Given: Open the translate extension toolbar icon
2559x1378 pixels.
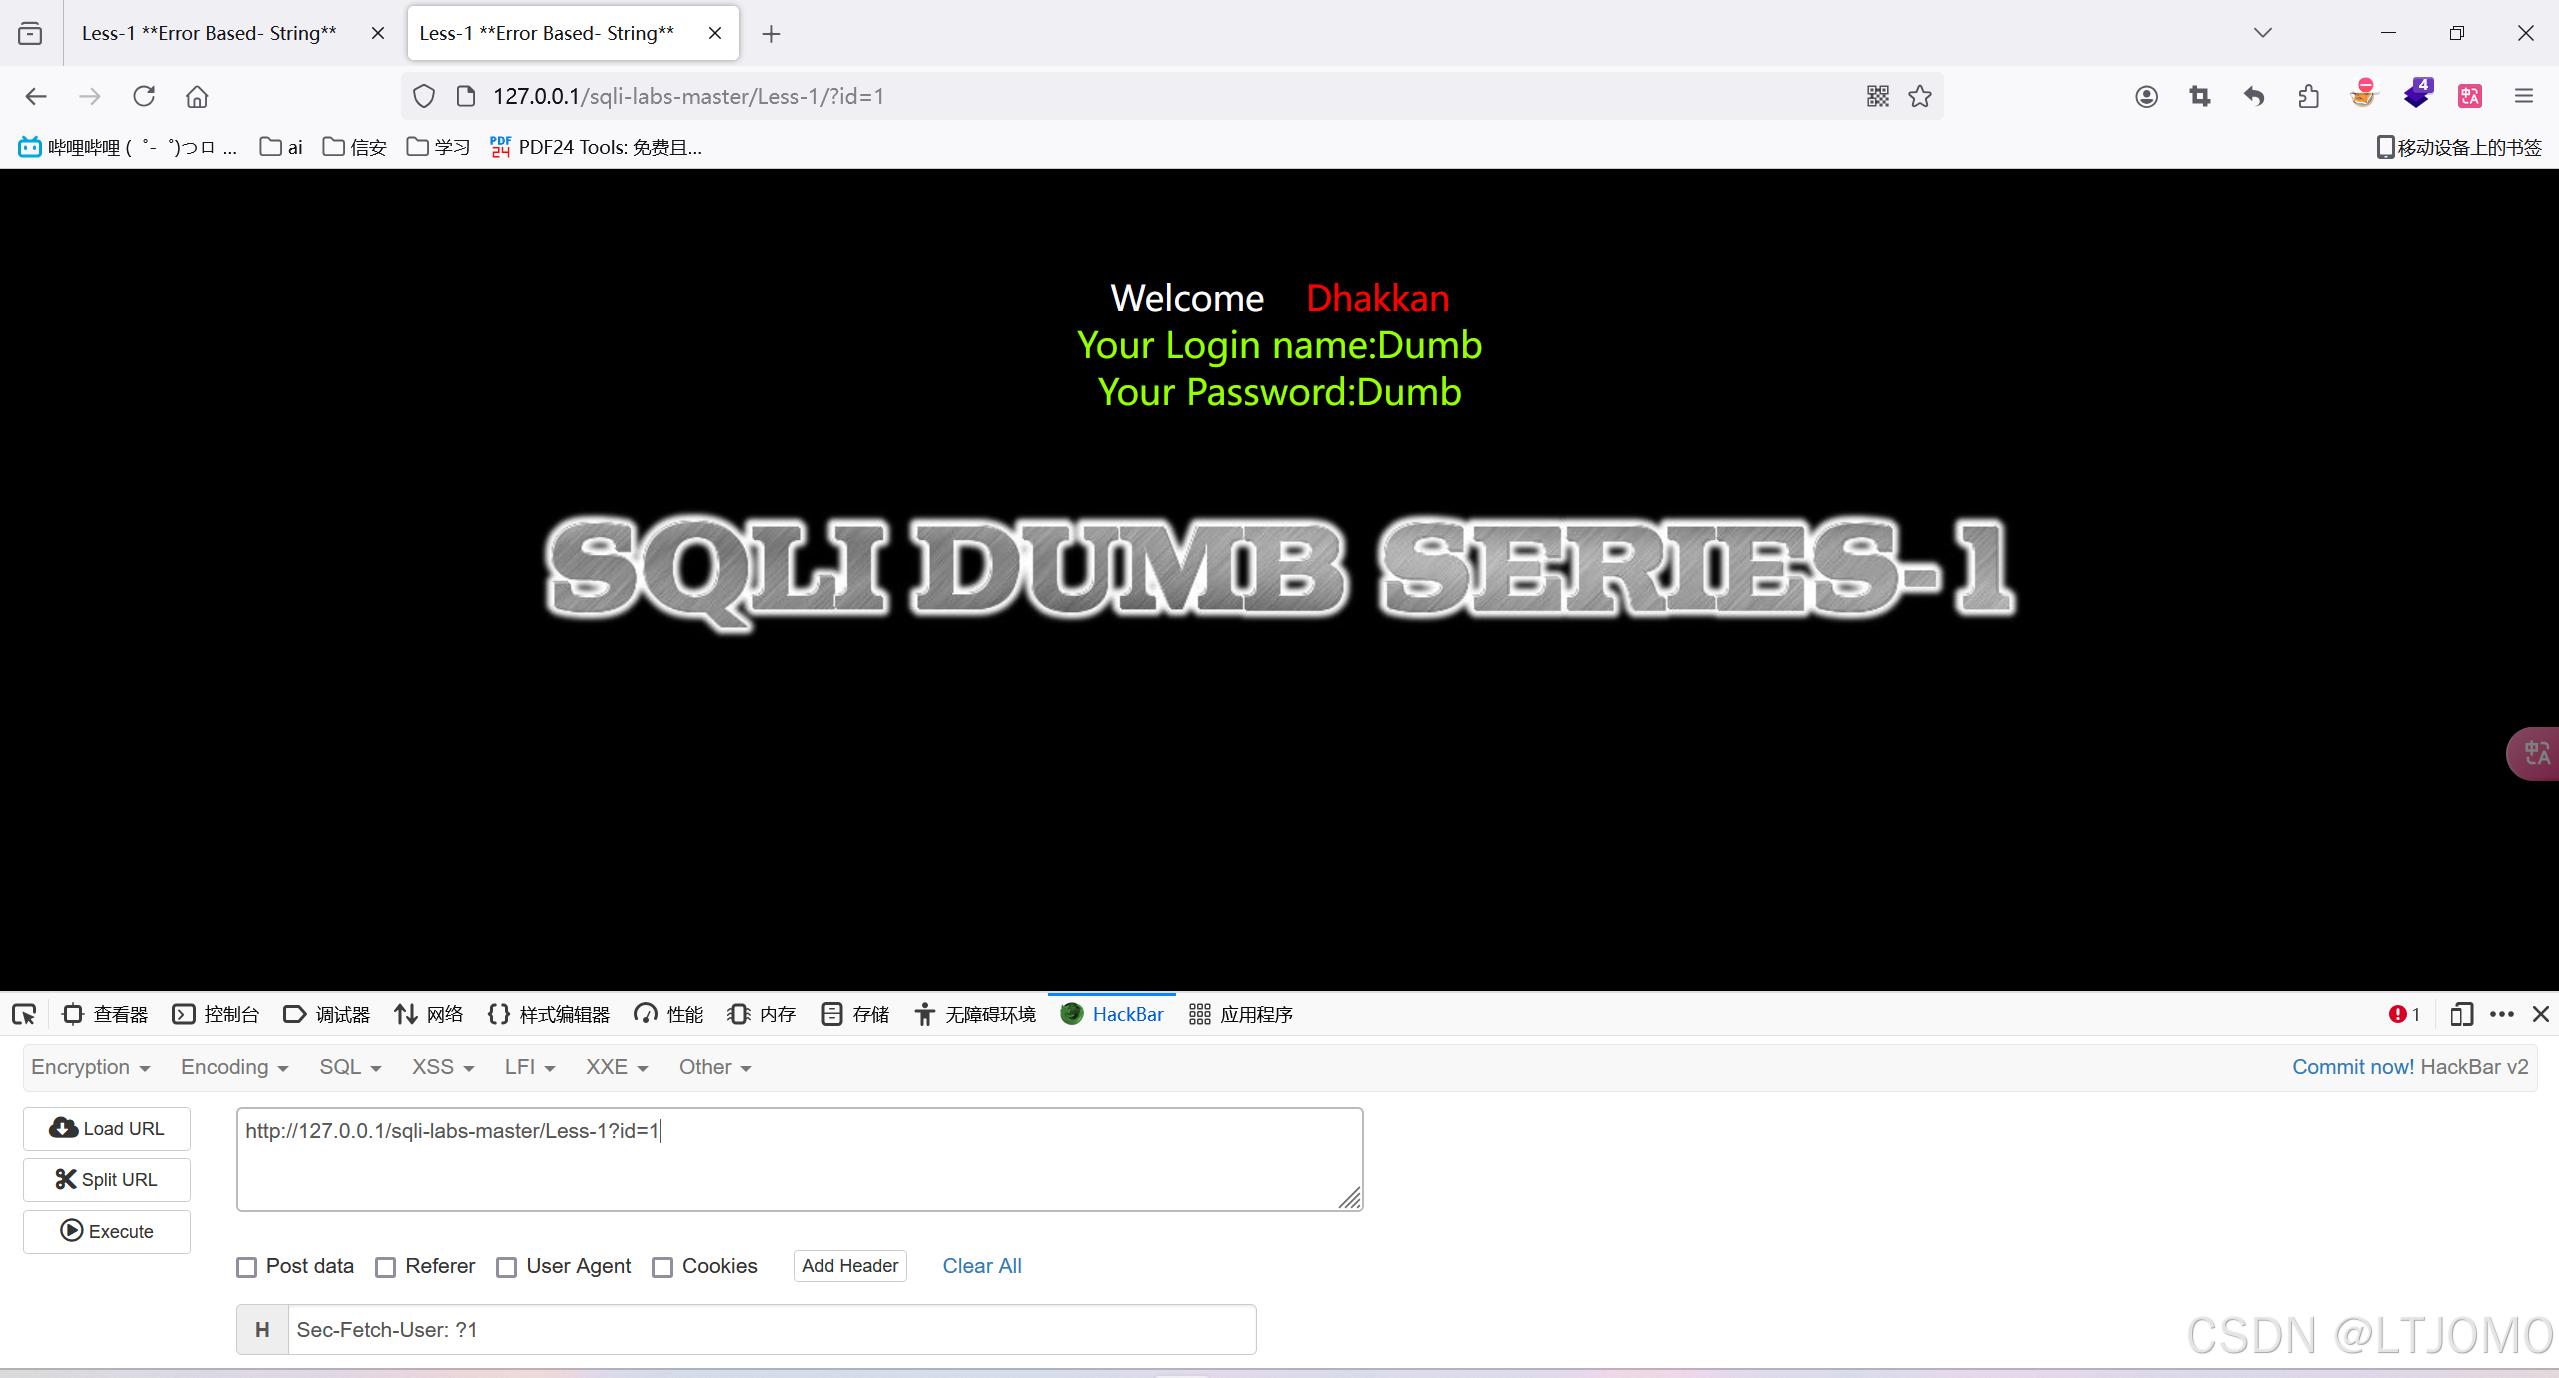Looking at the screenshot, I should (x=2470, y=96).
